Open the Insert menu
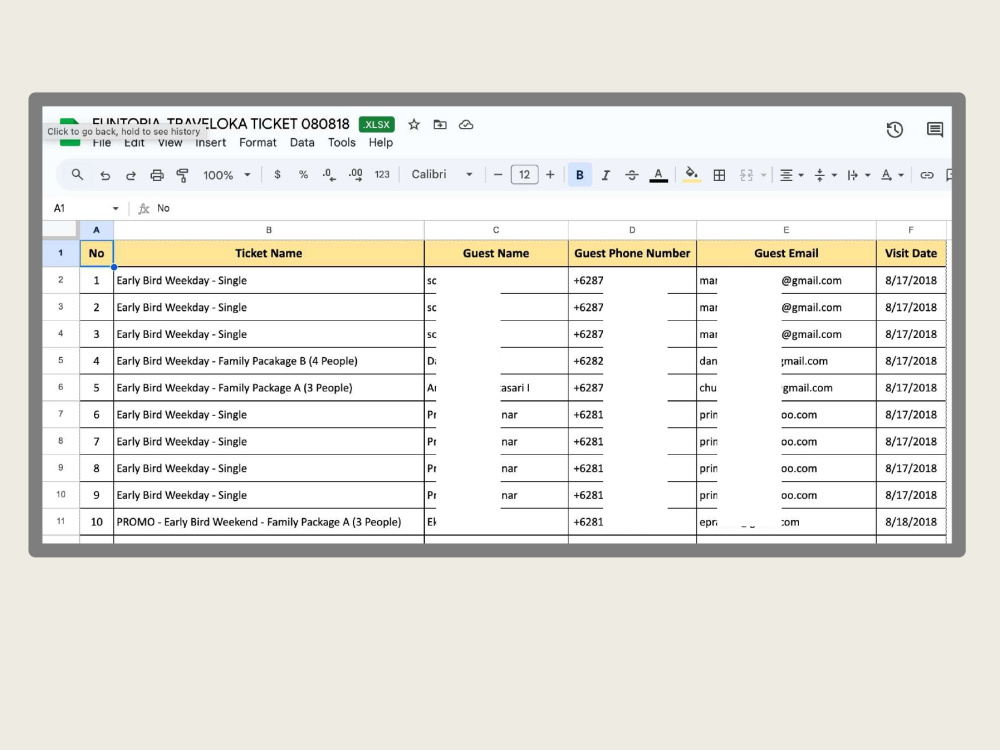 click(210, 143)
